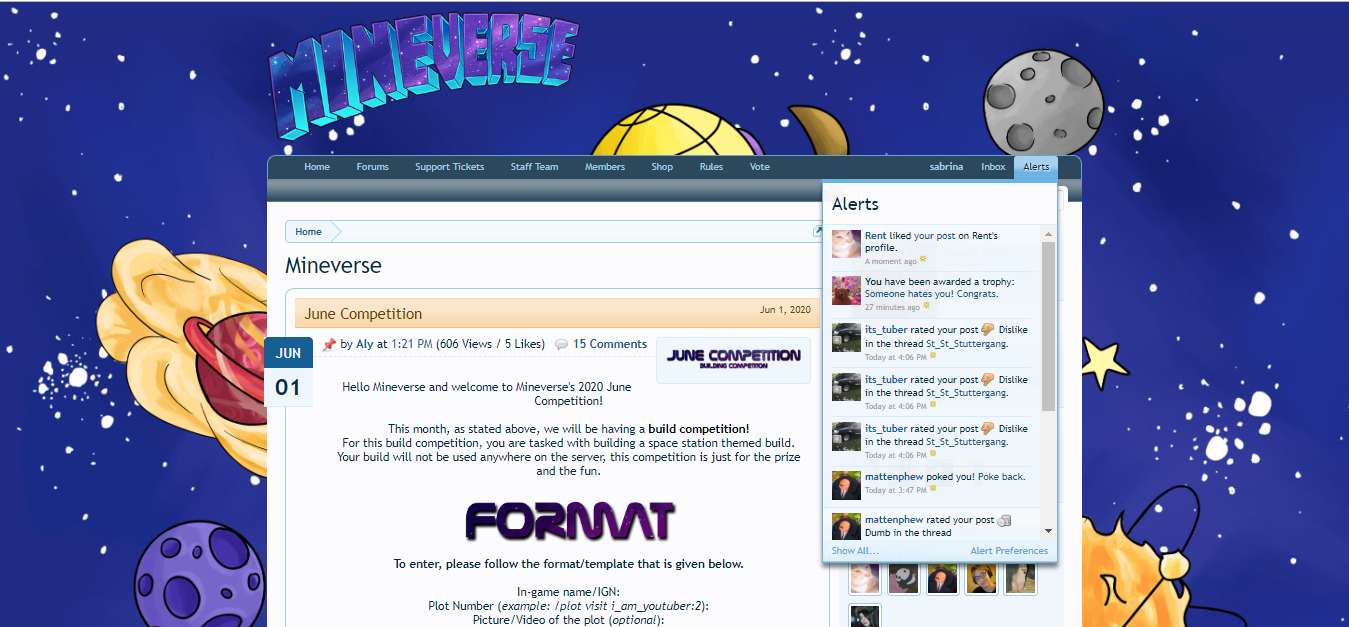This screenshot has width=1349, height=627.
Task: Click the Alerts panel heading
Action: [855, 204]
